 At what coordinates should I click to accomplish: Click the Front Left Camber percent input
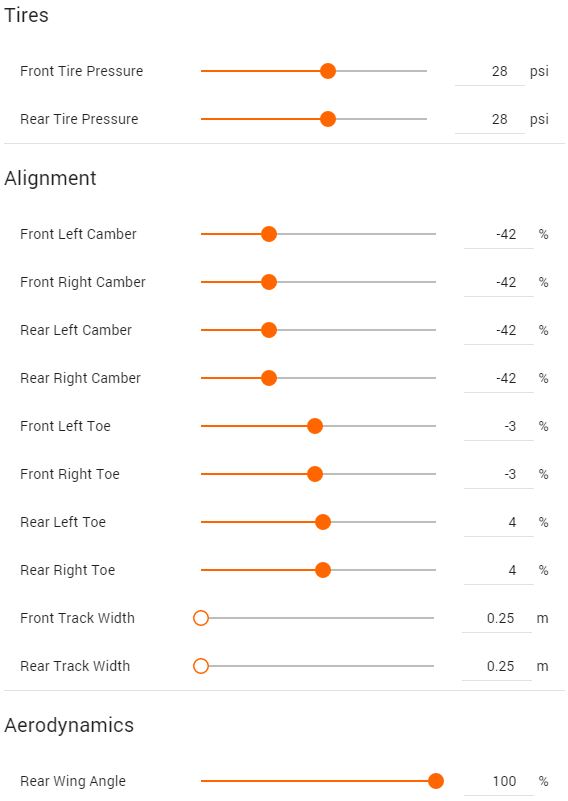499,234
